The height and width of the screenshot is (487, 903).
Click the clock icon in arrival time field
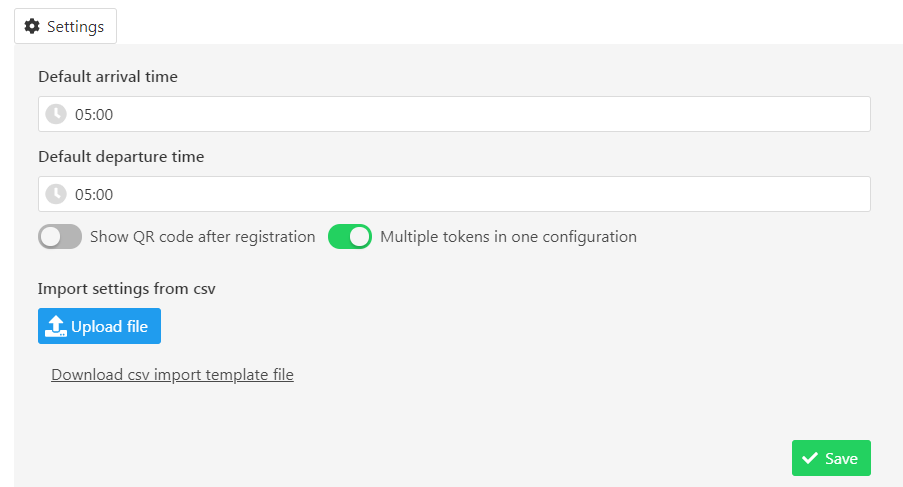click(x=57, y=114)
